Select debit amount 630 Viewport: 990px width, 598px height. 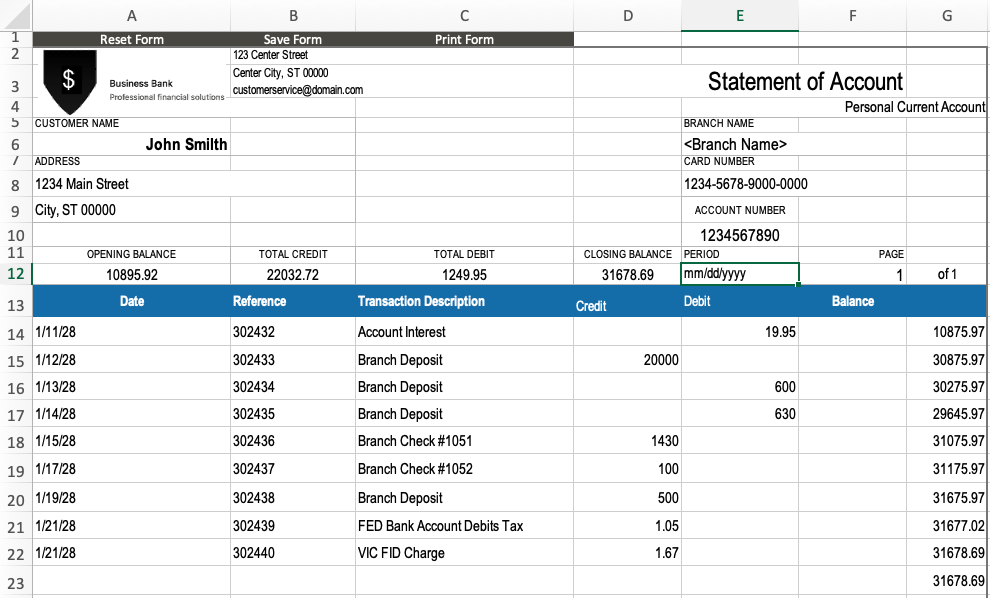click(x=740, y=414)
